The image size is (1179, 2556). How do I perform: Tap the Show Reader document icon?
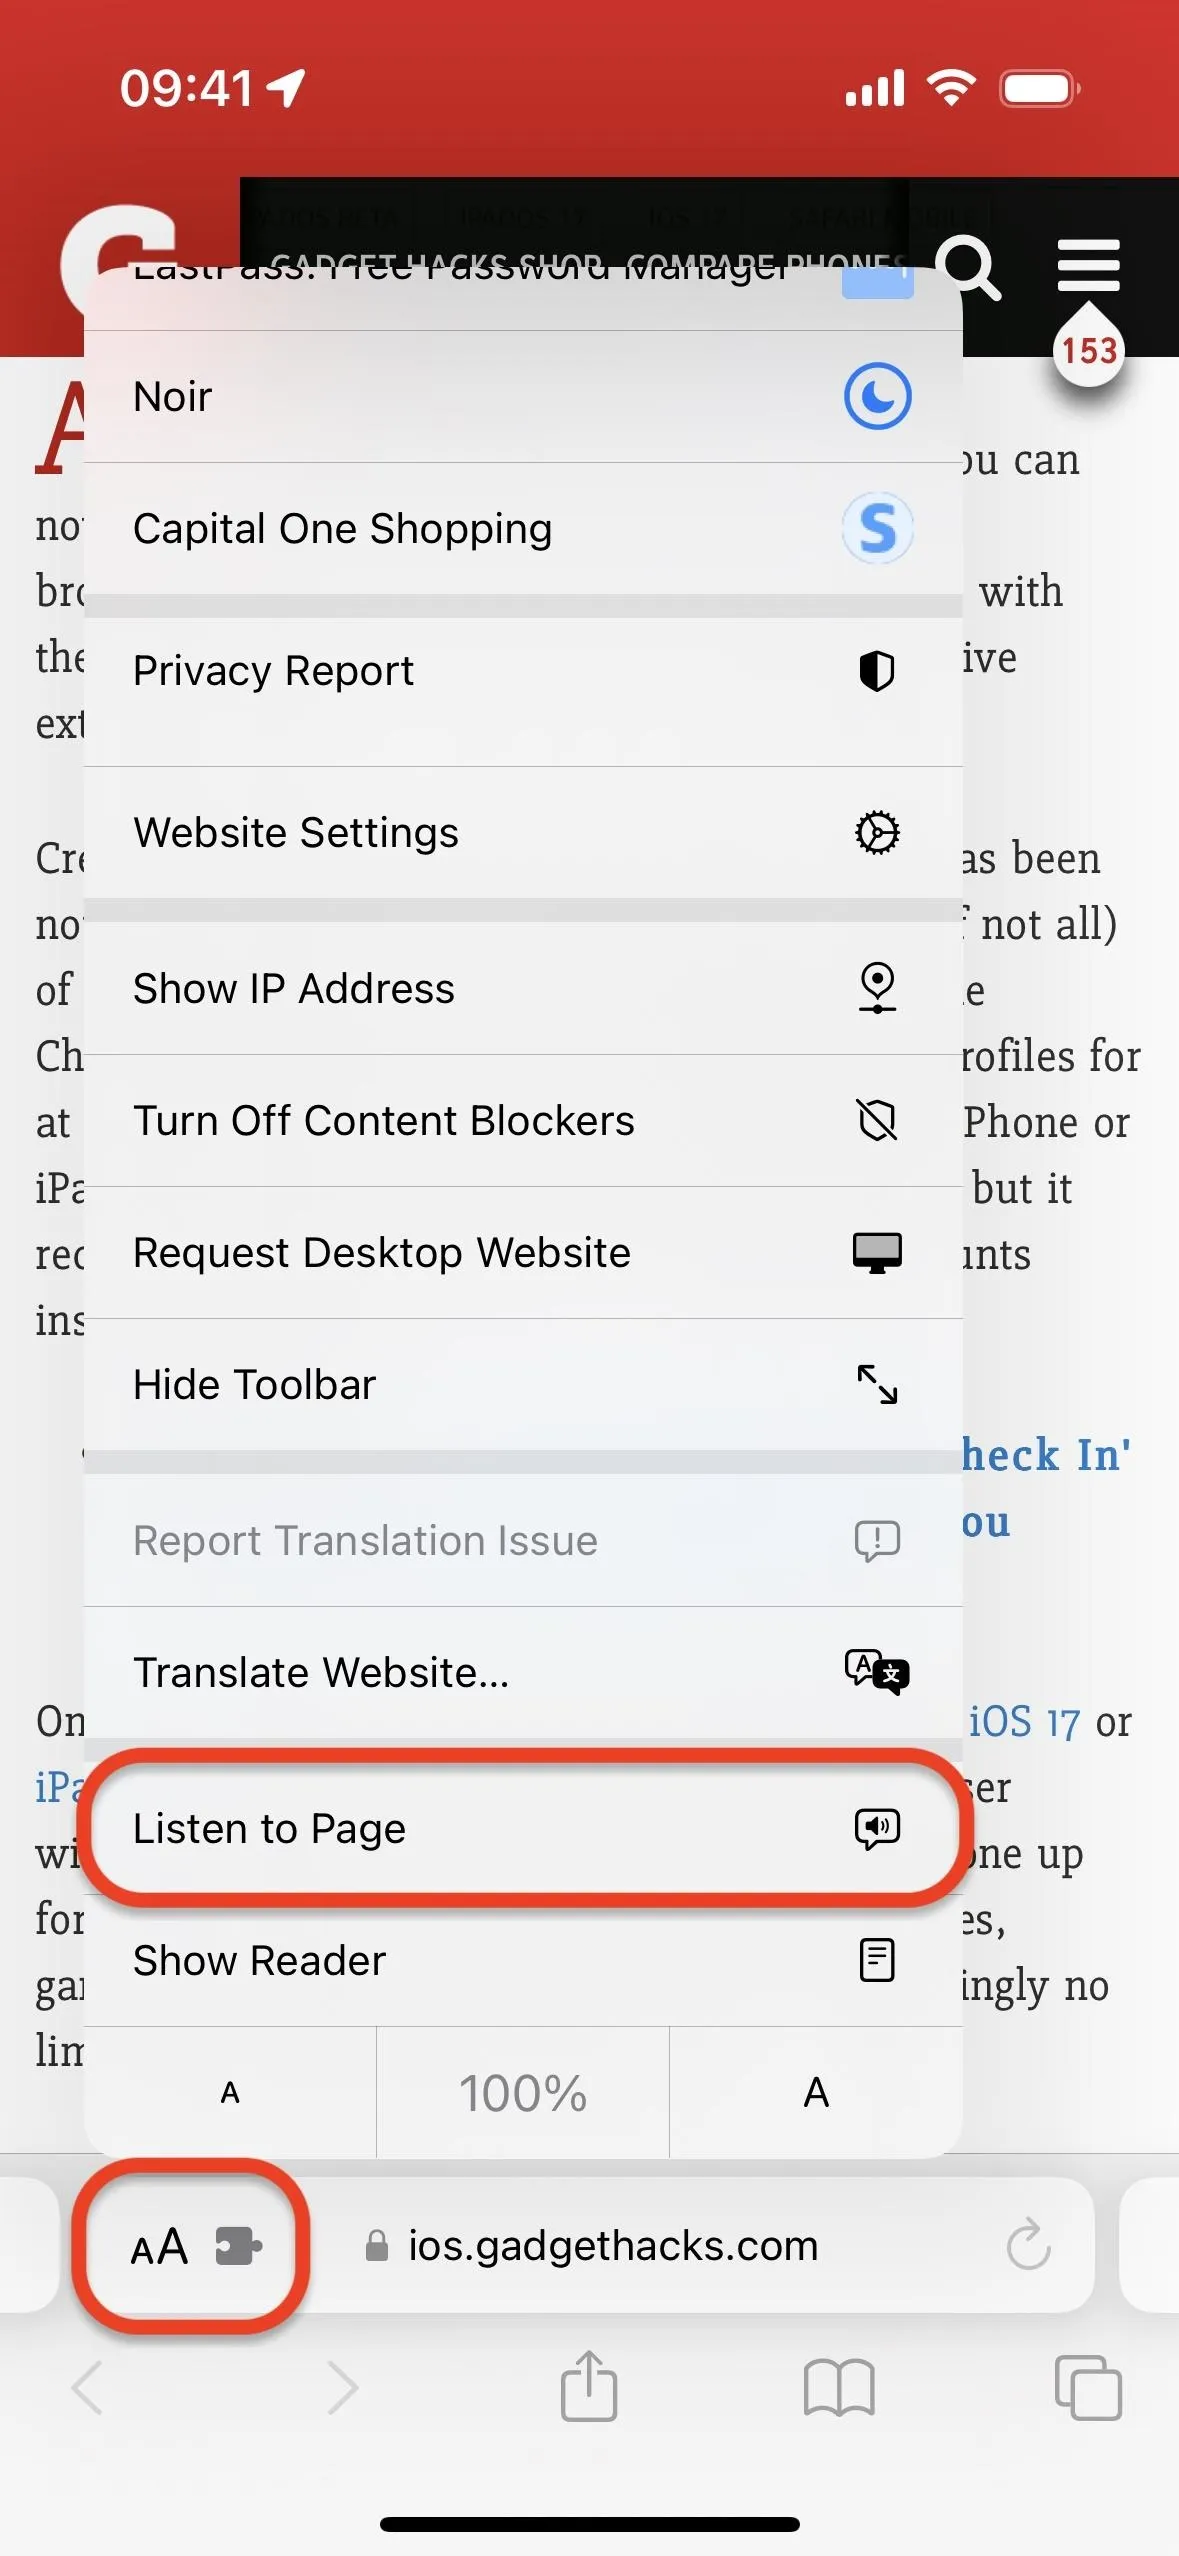tap(877, 1960)
